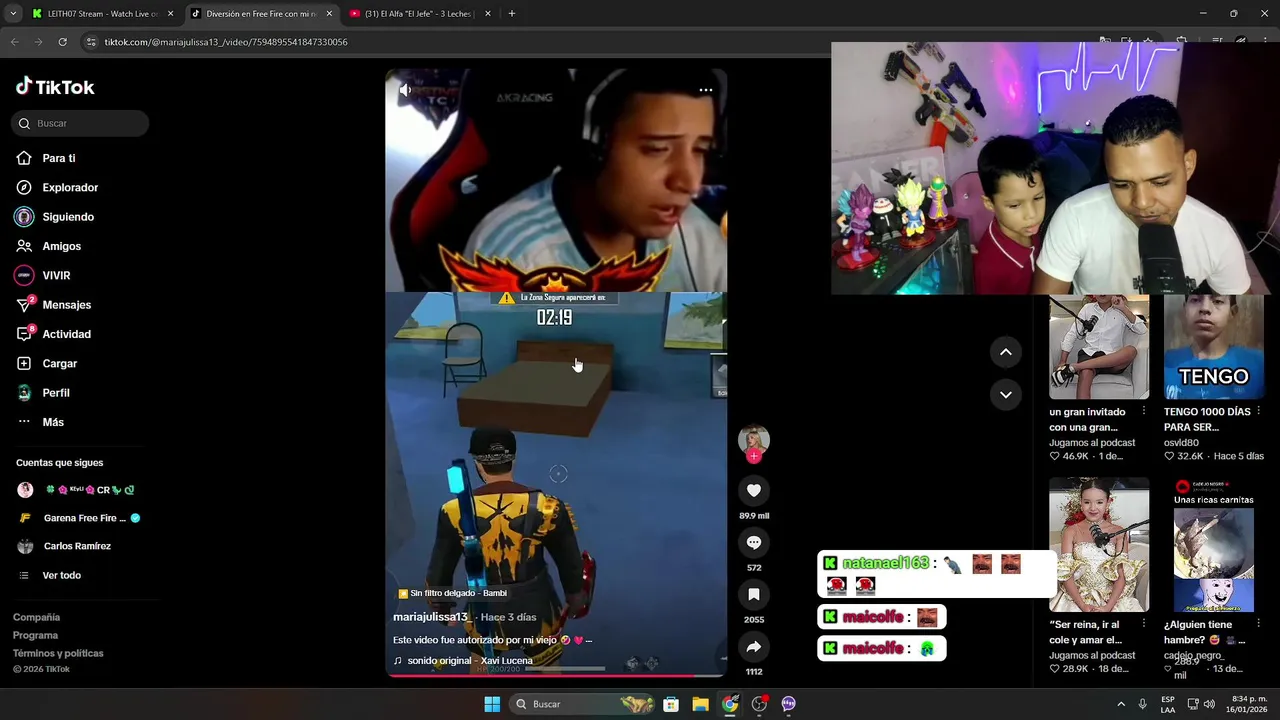Seek on red video progress bar

tap(556, 676)
